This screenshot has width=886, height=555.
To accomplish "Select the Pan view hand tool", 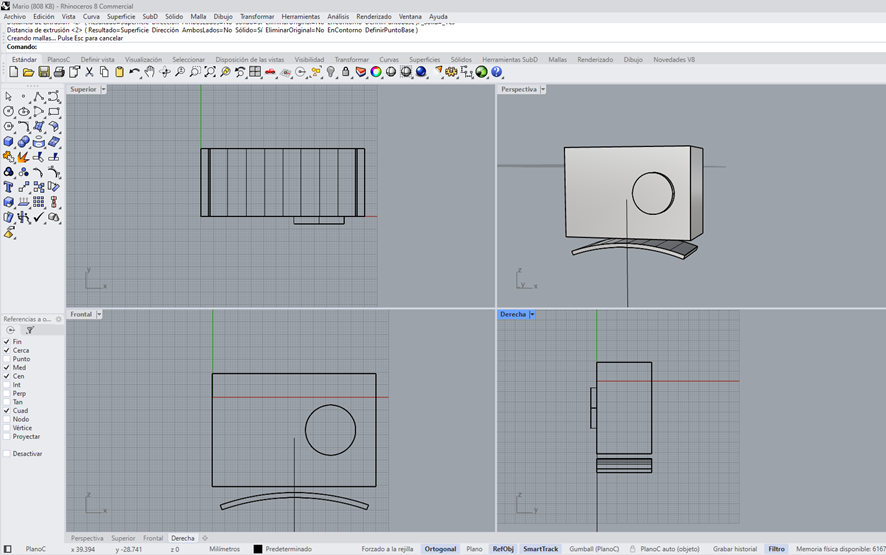I will tap(149, 73).
